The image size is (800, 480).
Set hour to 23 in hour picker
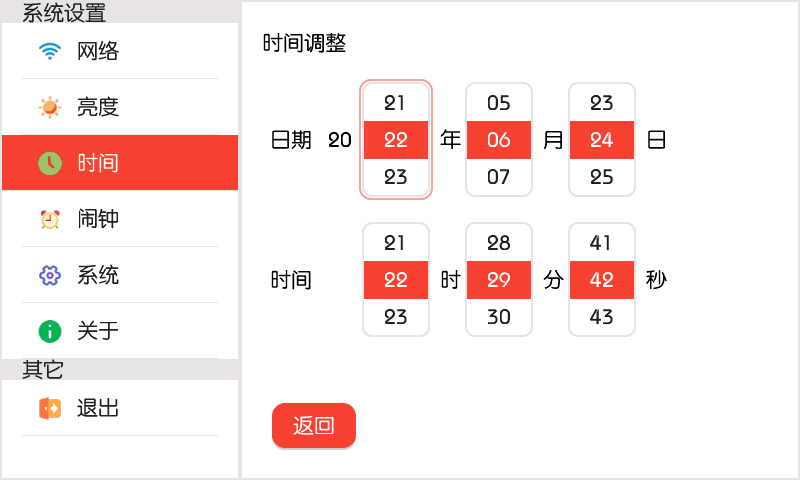pos(395,317)
